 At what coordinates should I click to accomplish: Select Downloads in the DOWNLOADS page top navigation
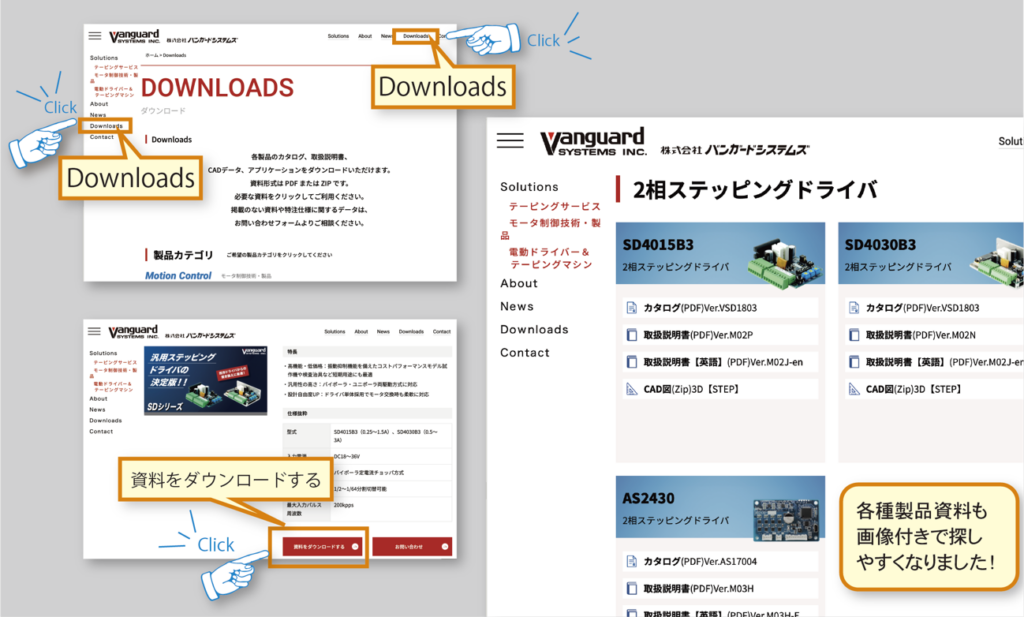pyautogui.click(x=415, y=36)
